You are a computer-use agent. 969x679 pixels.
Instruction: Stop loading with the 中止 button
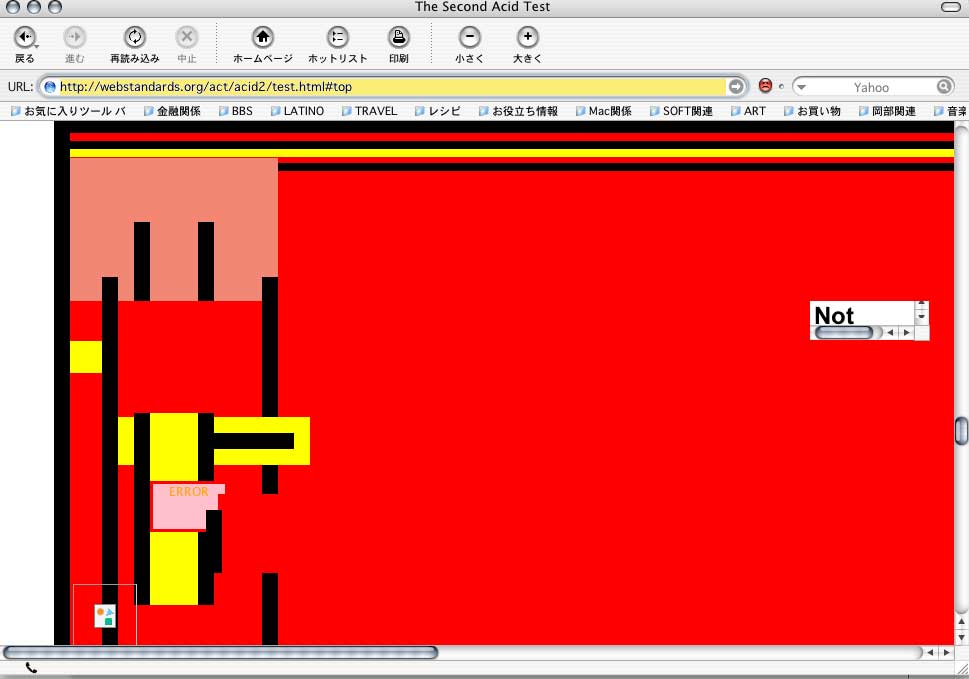click(187, 44)
